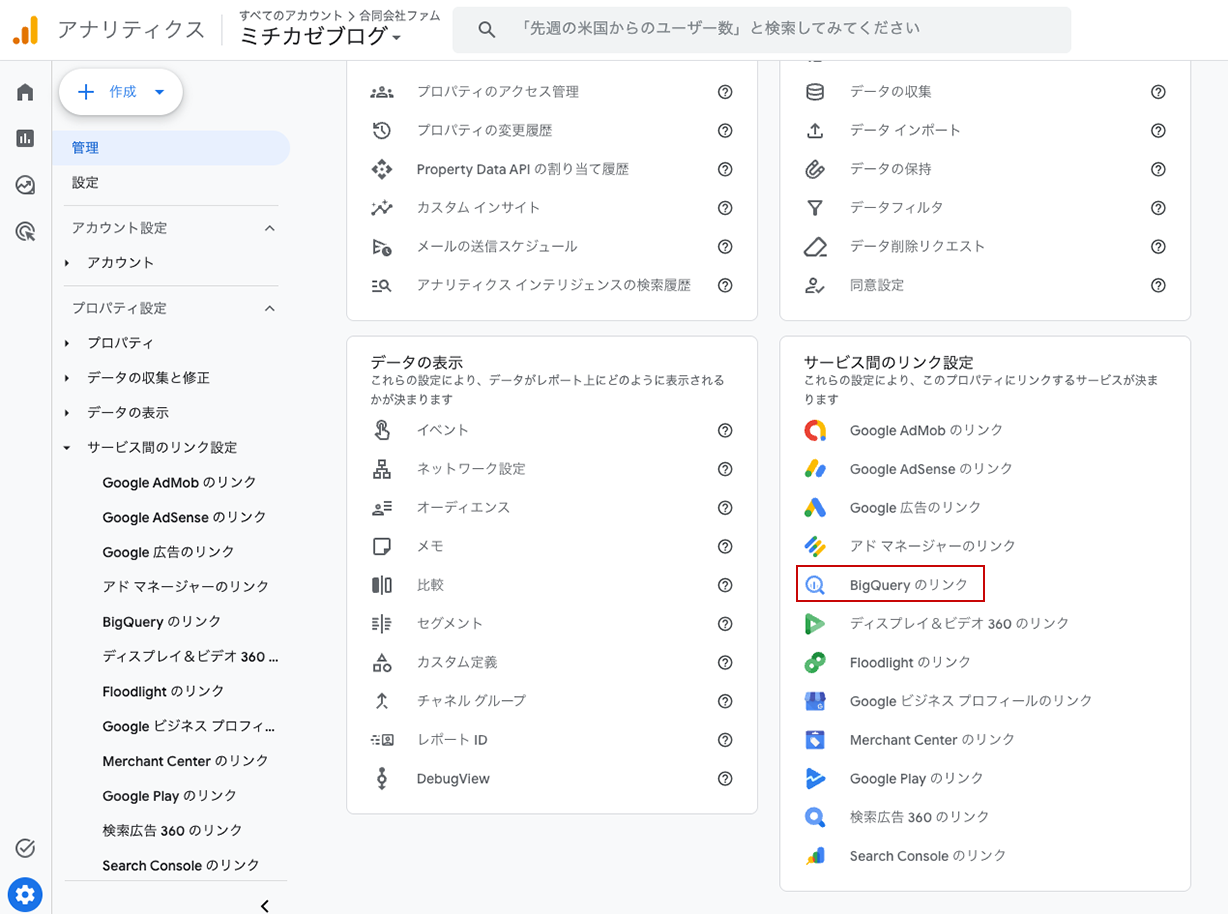This screenshot has height=914, width=1228.
Task: Open the Explore icon in left rail
Action: (25, 185)
